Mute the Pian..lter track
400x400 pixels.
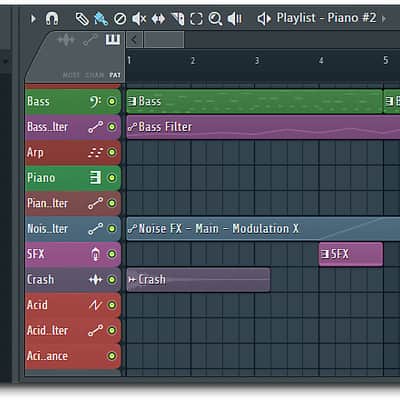pos(112,203)
